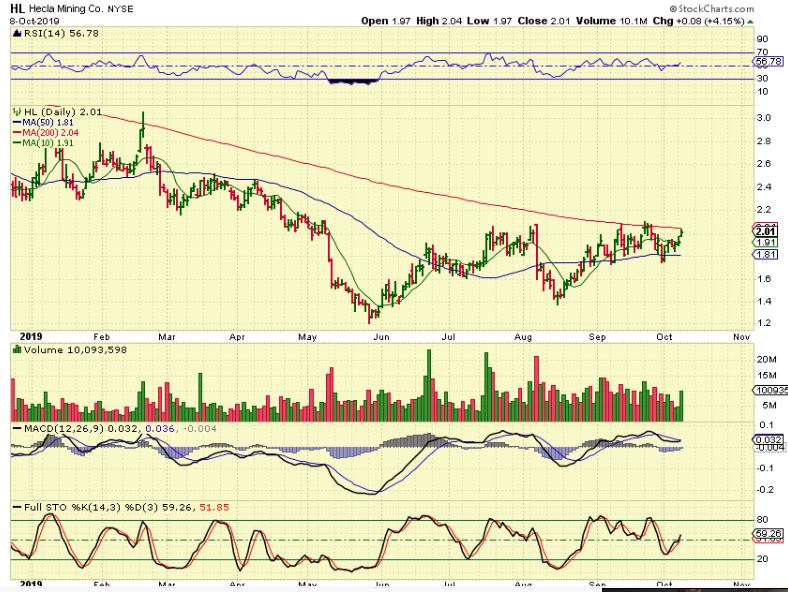Viewport: 788px width, 592px height.
Task: Click the Hecla Mining Co. NYSE title
Action: pos(80,9)
